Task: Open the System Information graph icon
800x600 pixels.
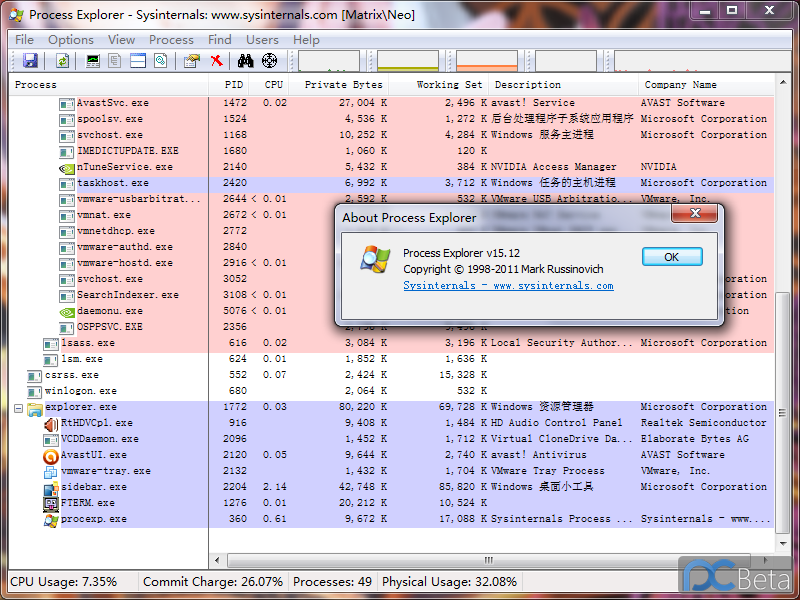Action: coord(93,61)
